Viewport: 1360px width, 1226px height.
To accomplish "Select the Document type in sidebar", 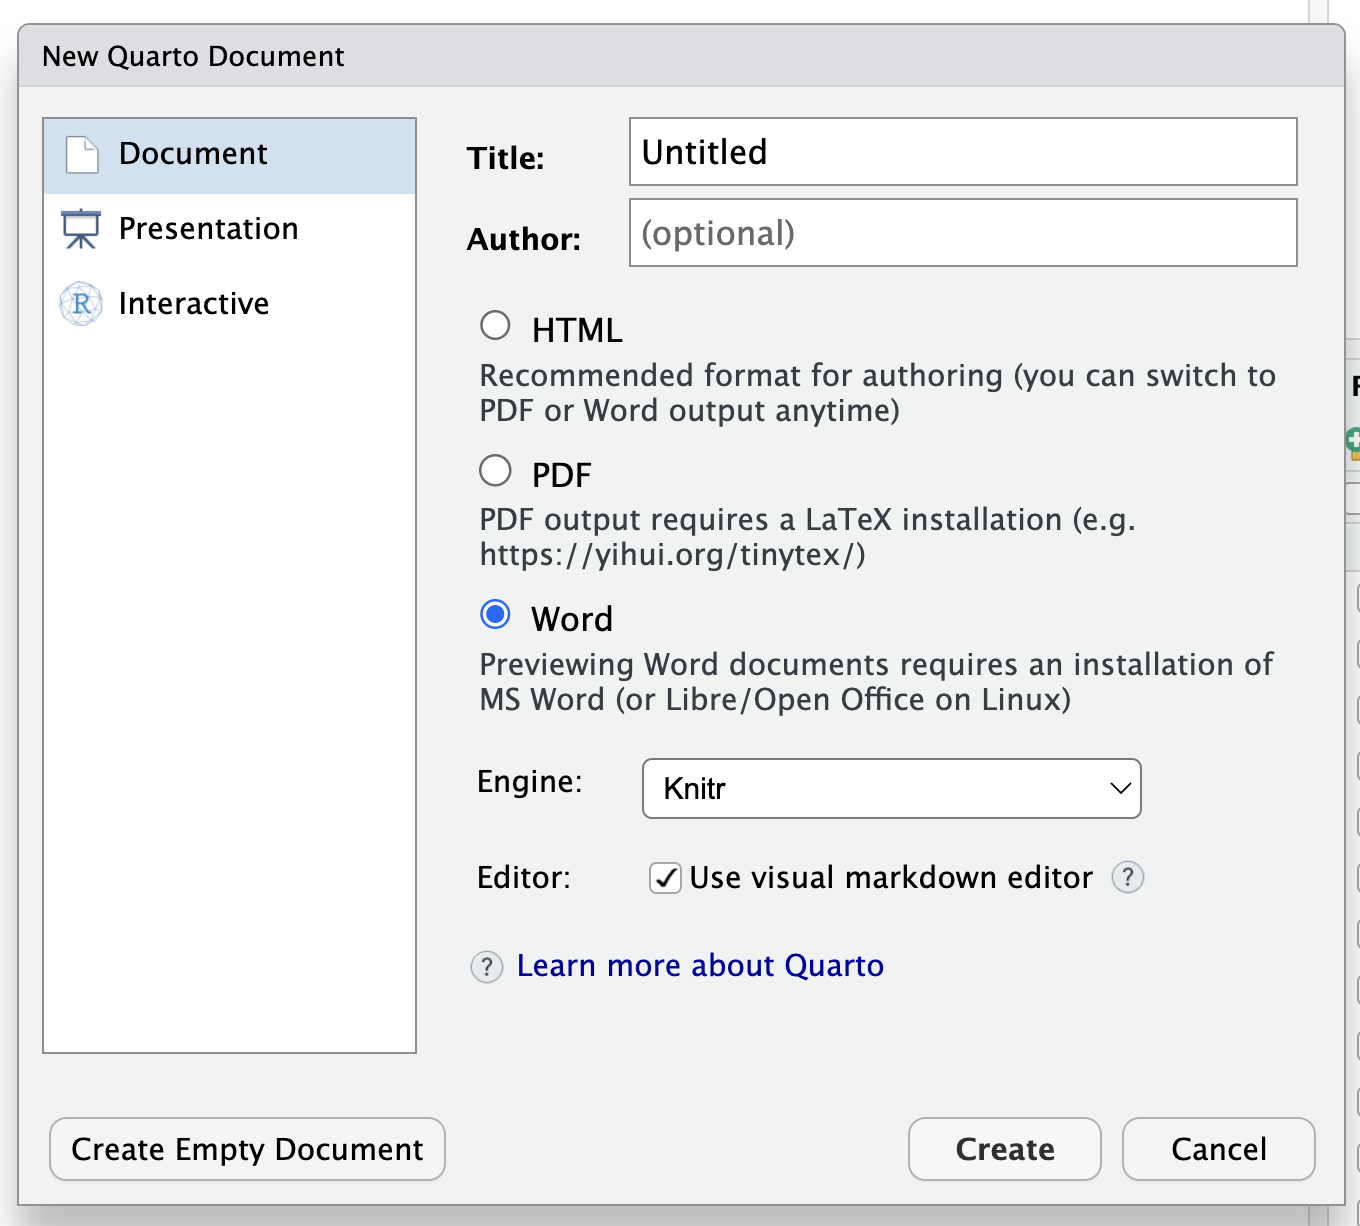I will (229, 155).
